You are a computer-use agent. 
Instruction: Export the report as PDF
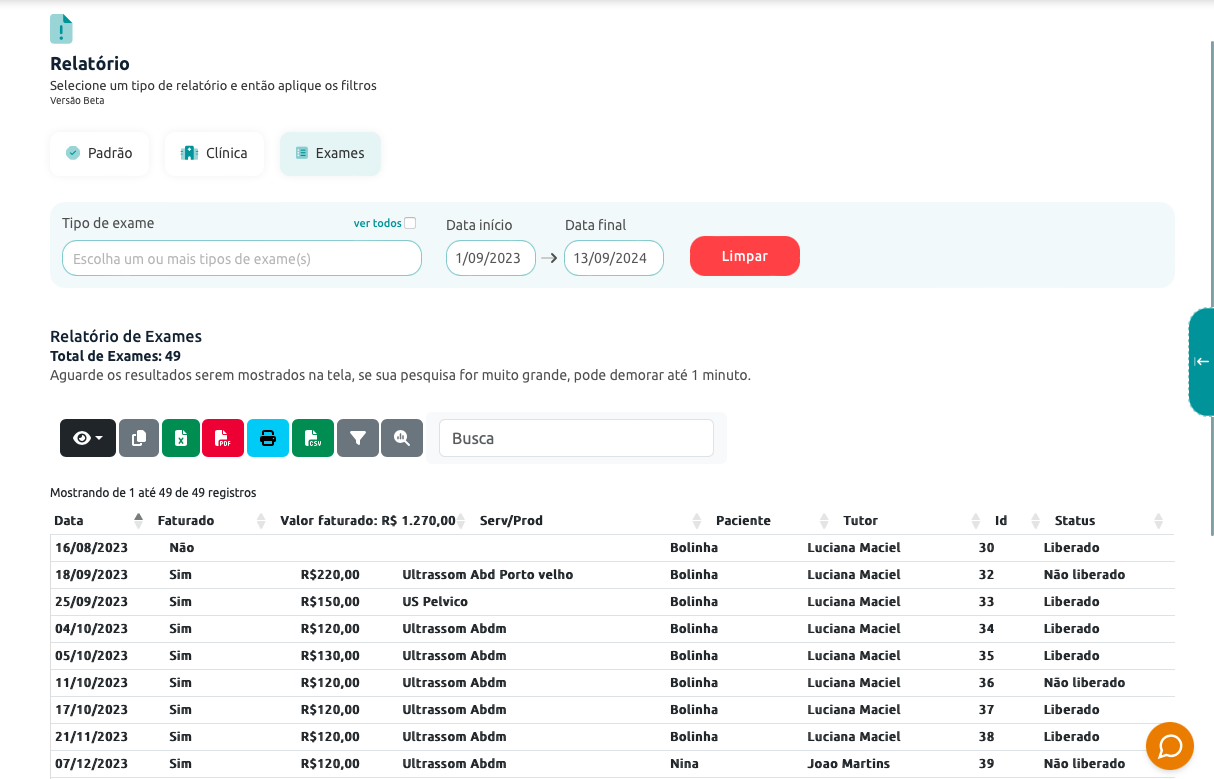(223, 438)
